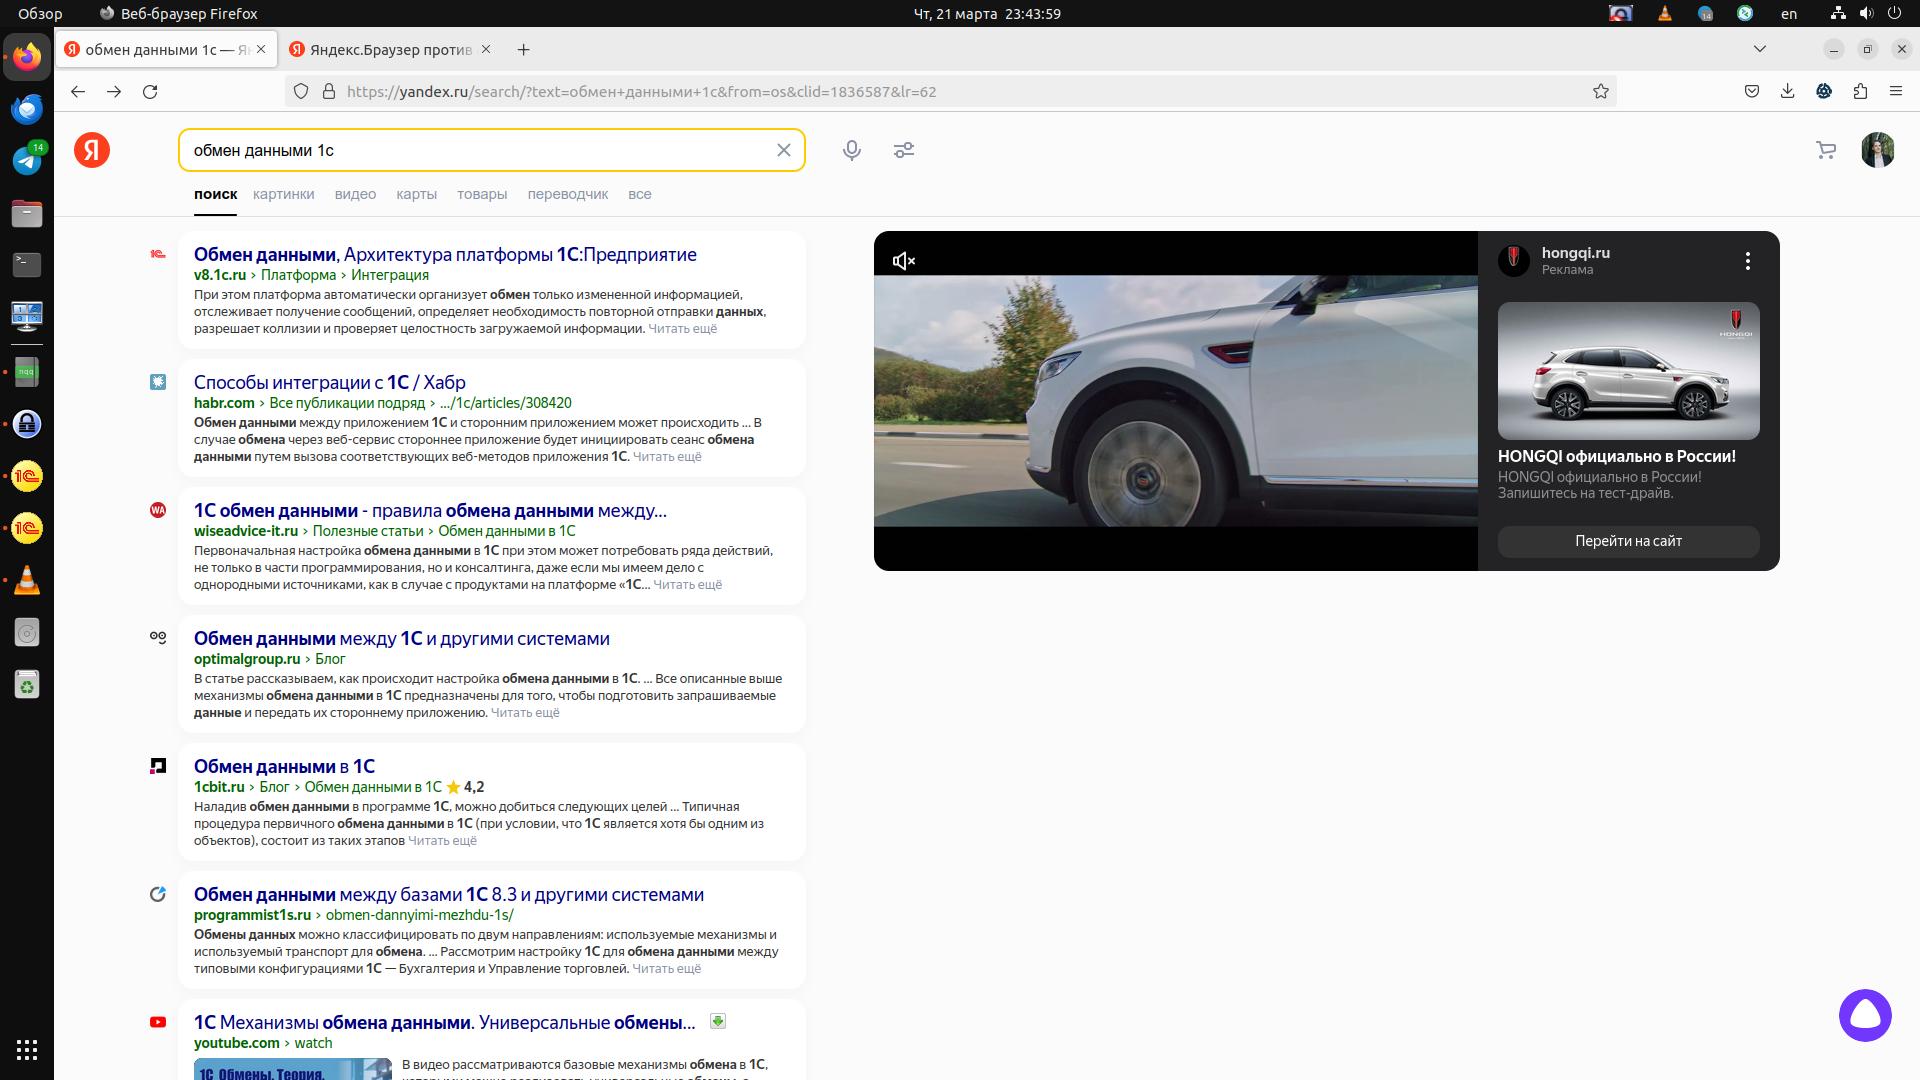Open the ad three-dot options menu
The image size is (1920, 1080).
click(x=1748, y=261)
